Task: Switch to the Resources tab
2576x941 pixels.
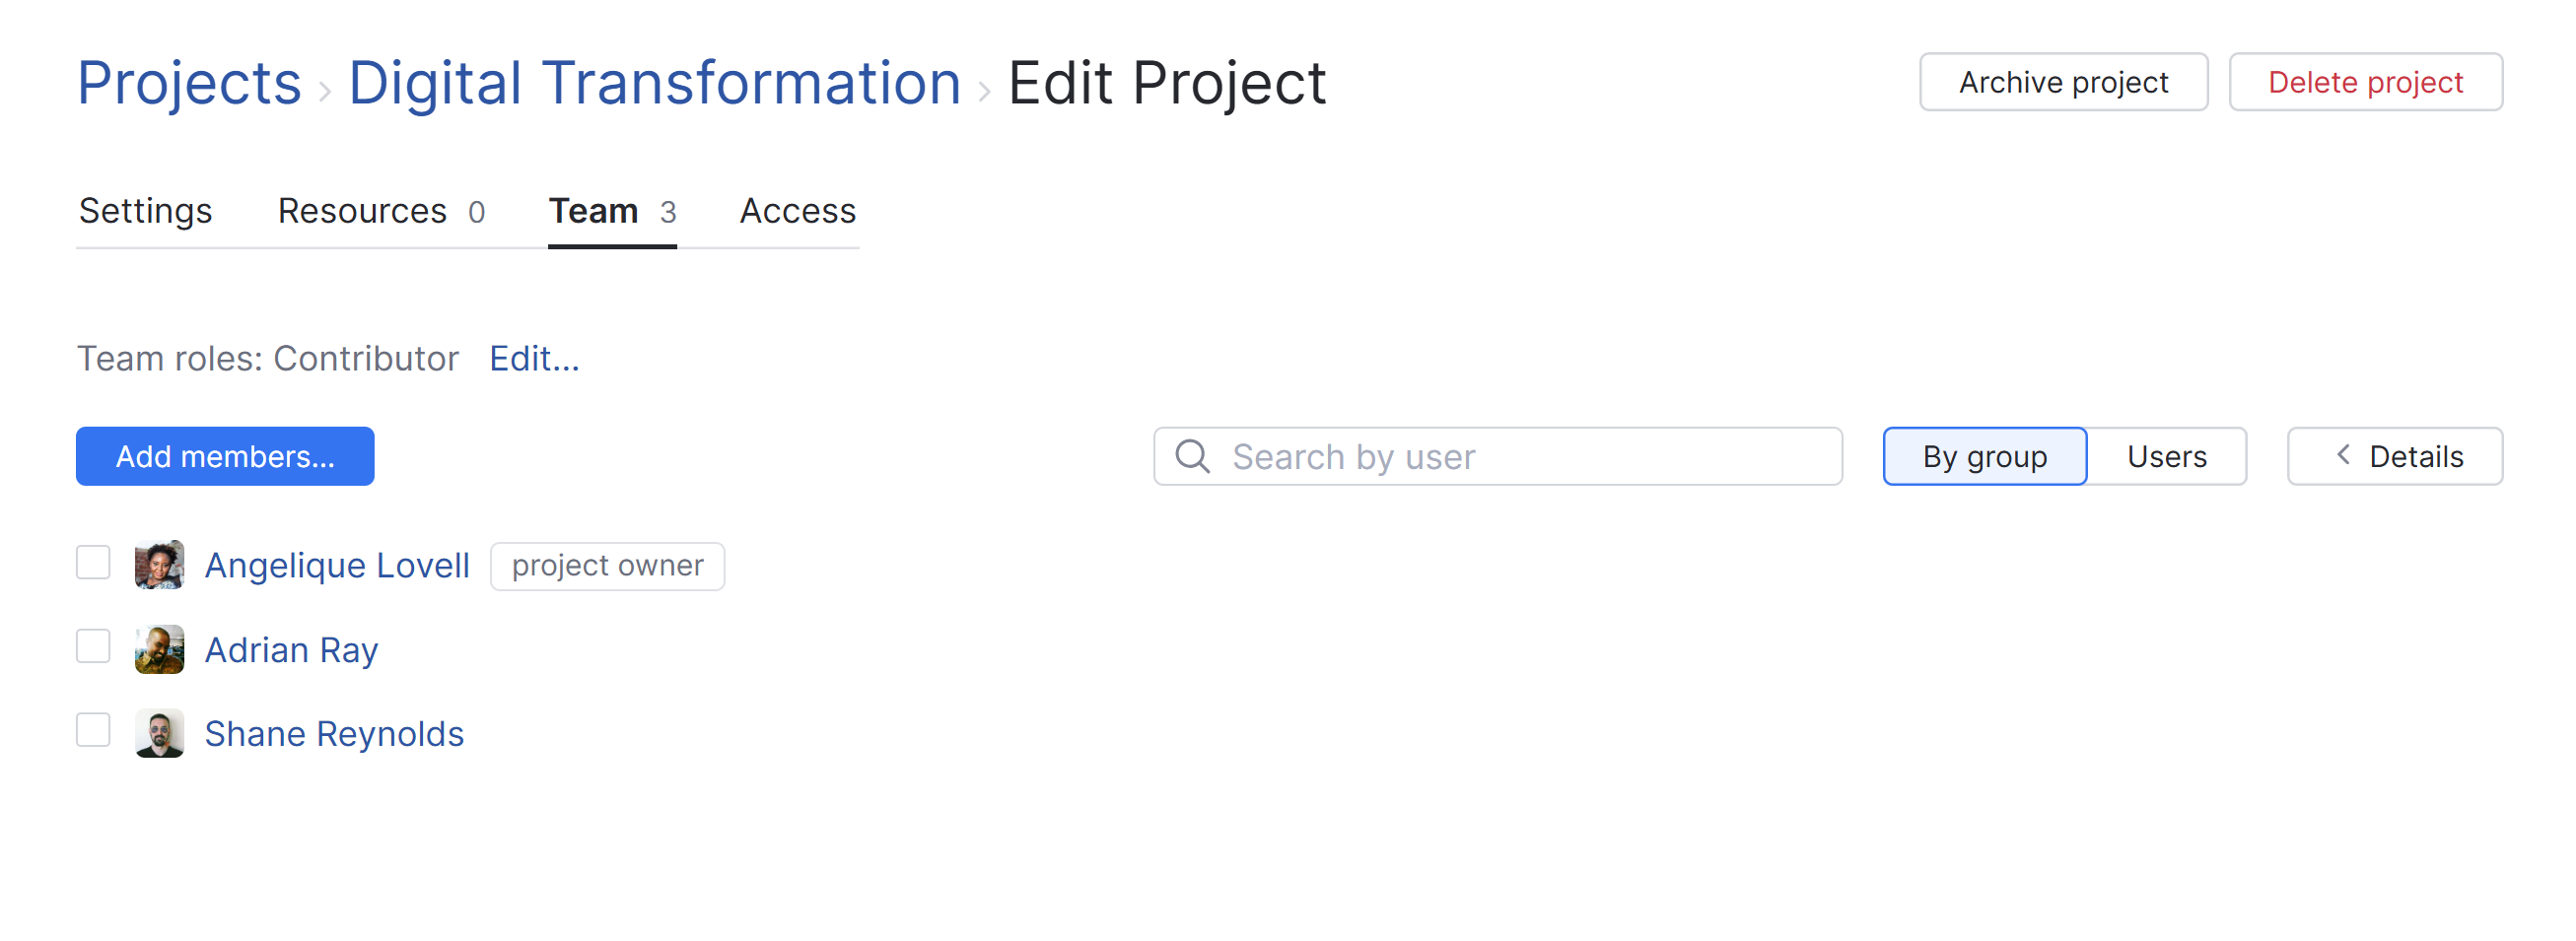Action: tap(380, 211)
